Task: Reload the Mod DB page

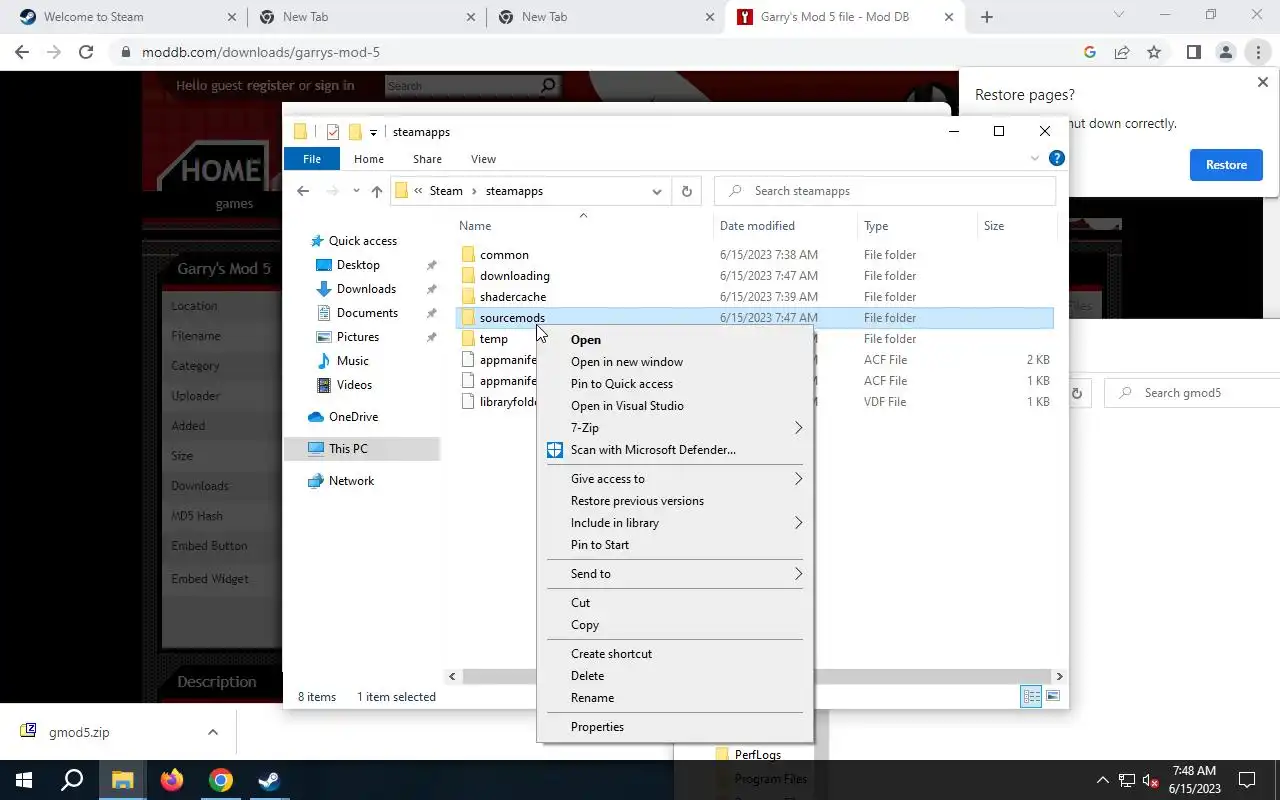Action: 86,52
